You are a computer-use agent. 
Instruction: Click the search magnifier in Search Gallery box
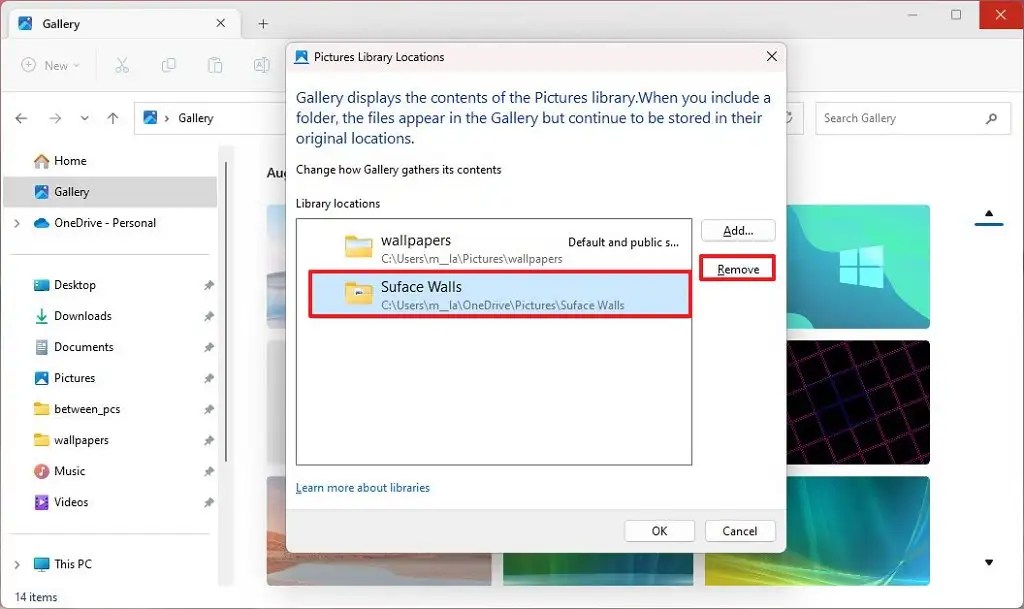tap(991, 118)
